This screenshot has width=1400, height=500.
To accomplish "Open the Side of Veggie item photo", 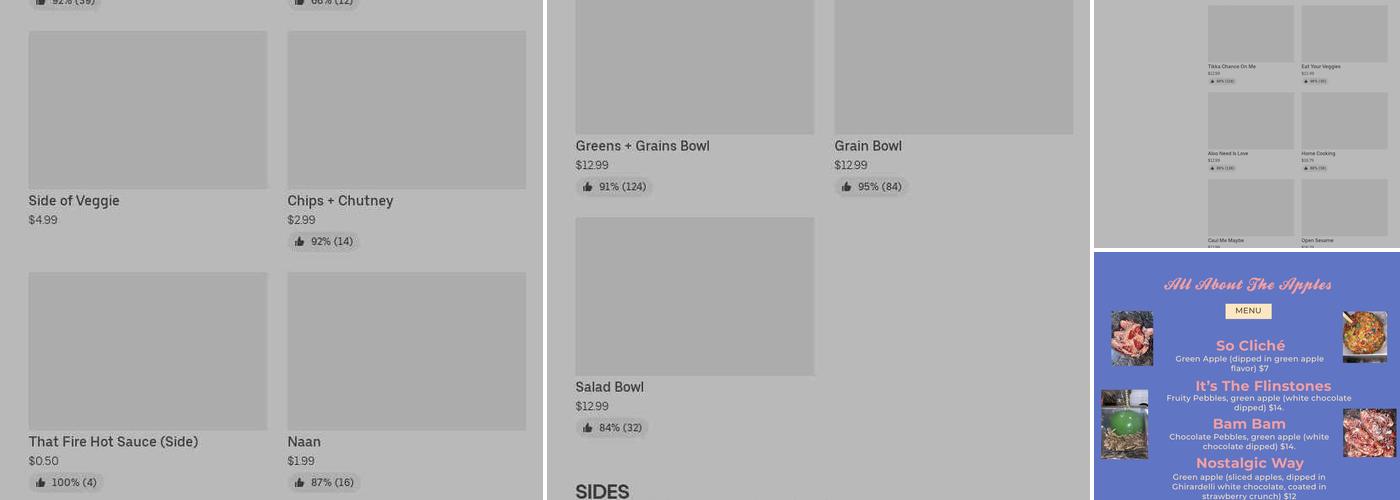I will [x=148, y=110].
